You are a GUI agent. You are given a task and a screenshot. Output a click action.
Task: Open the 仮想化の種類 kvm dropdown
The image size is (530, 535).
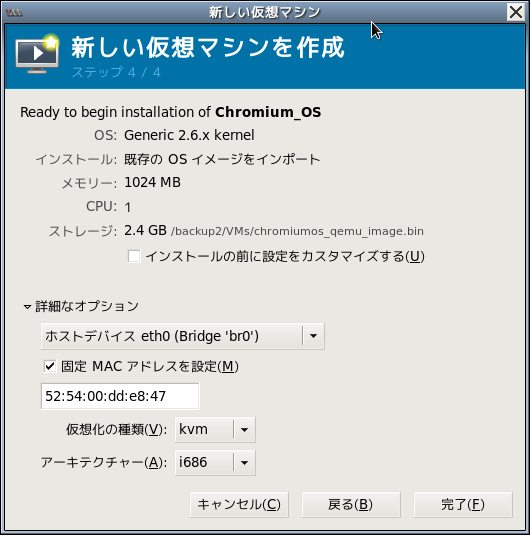(x=215, y=430)
